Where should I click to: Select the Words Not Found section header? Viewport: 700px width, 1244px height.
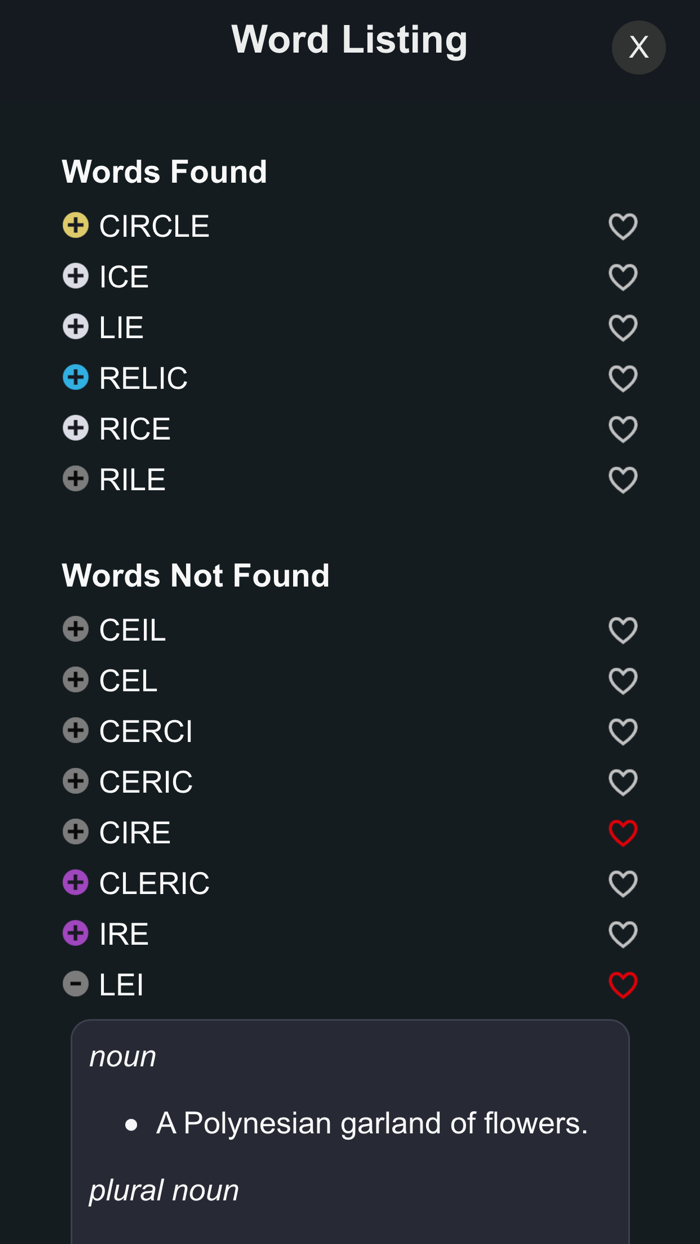point(195,576)
